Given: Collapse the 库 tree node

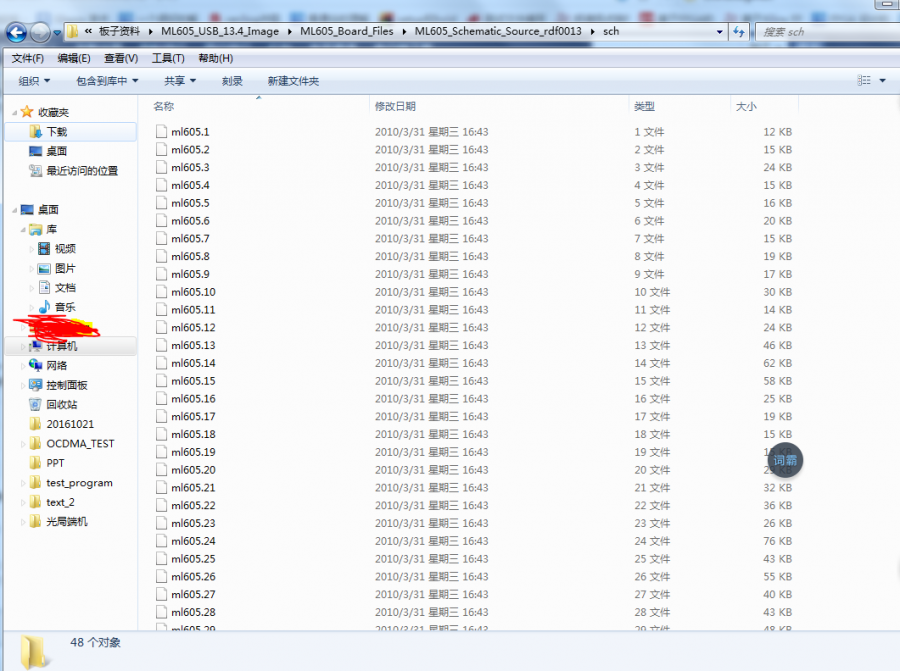Looking at the screenshot, I should (23, 230).
